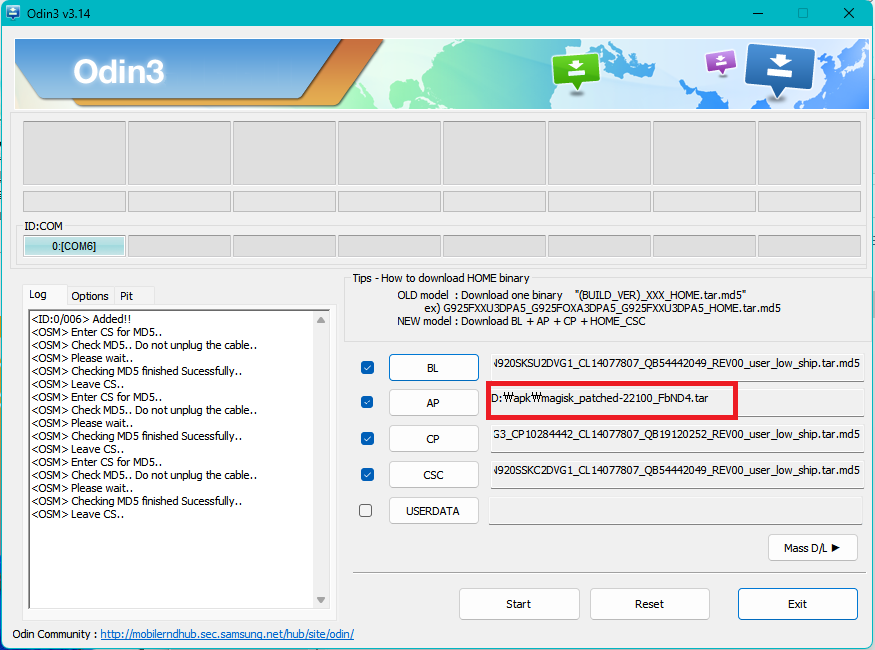
Task: Exit the Odin application
Action: pos(797,604)
